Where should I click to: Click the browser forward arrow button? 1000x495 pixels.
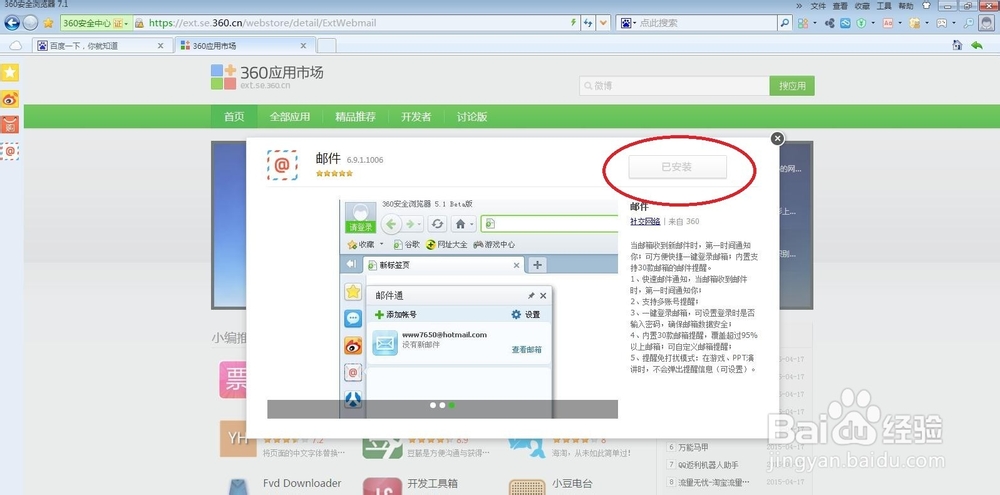click(30, 23)
